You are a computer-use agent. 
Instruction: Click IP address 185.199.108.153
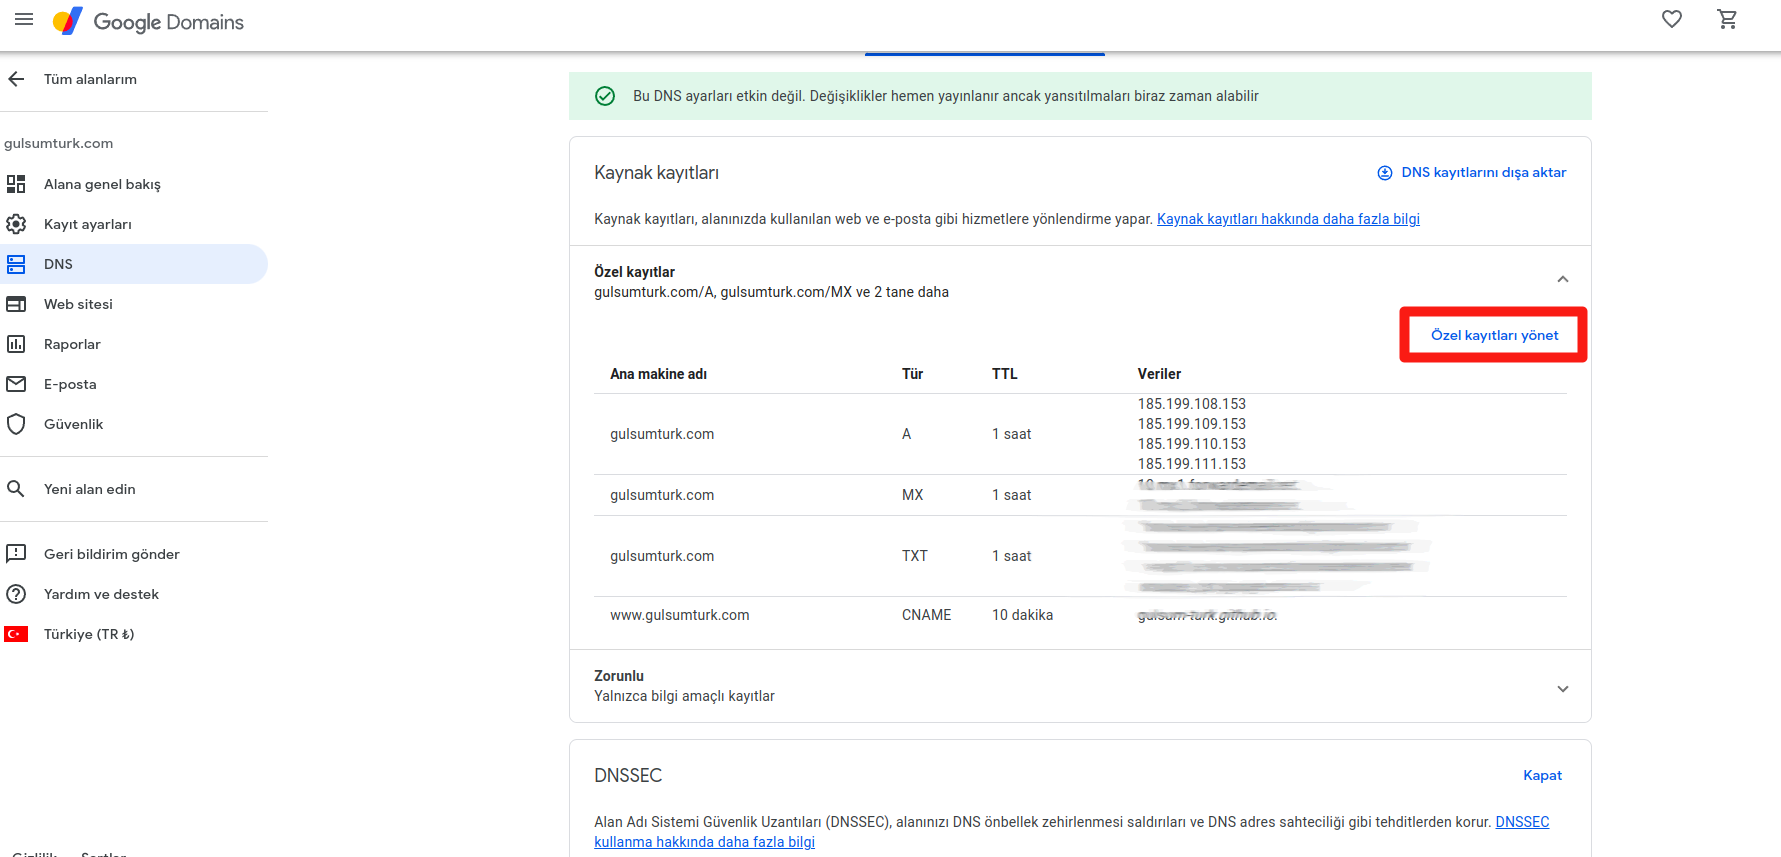(1192, 404)
